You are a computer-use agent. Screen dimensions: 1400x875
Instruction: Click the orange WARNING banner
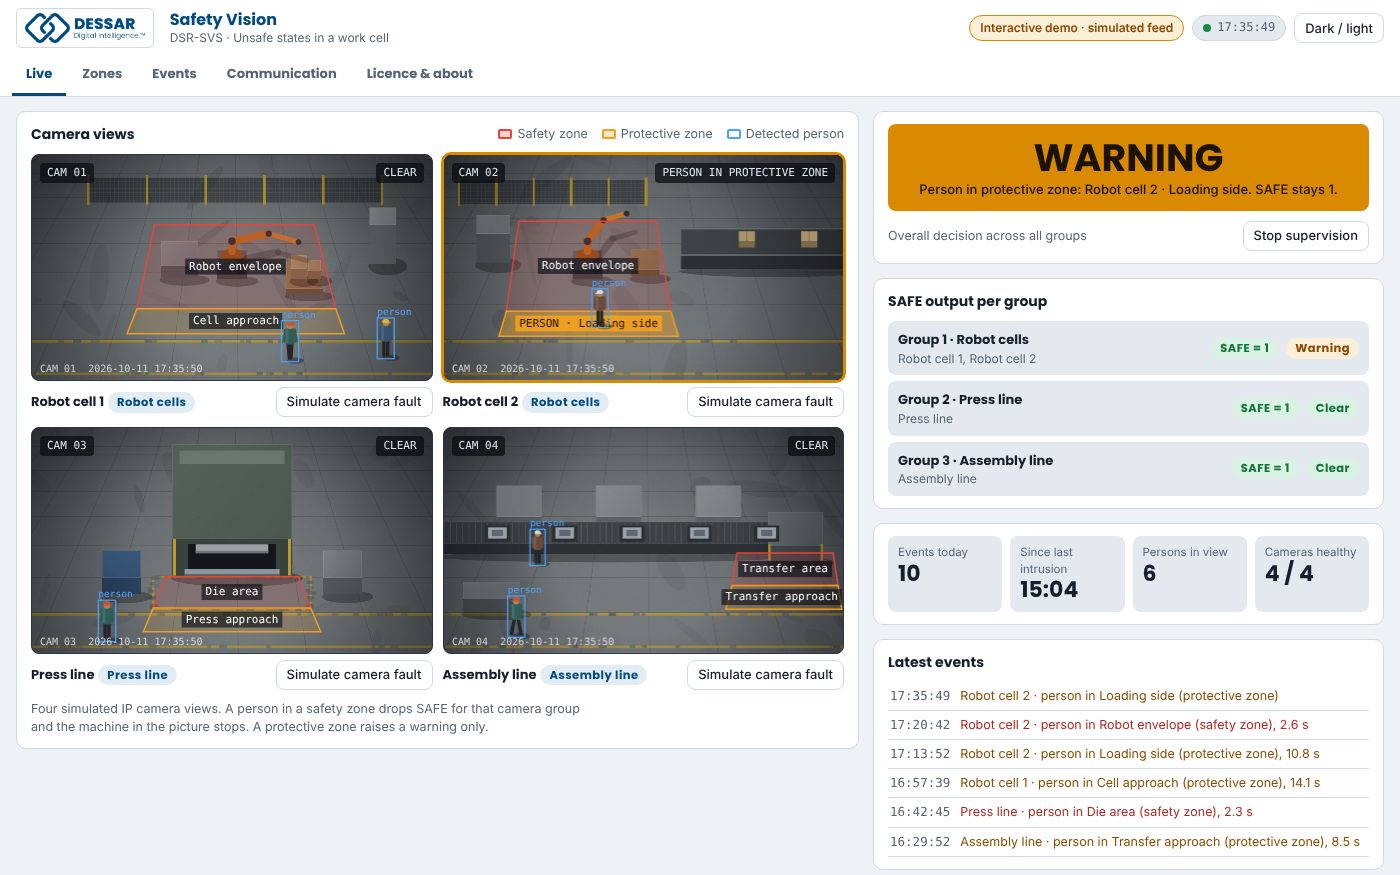coord(1128,167)
